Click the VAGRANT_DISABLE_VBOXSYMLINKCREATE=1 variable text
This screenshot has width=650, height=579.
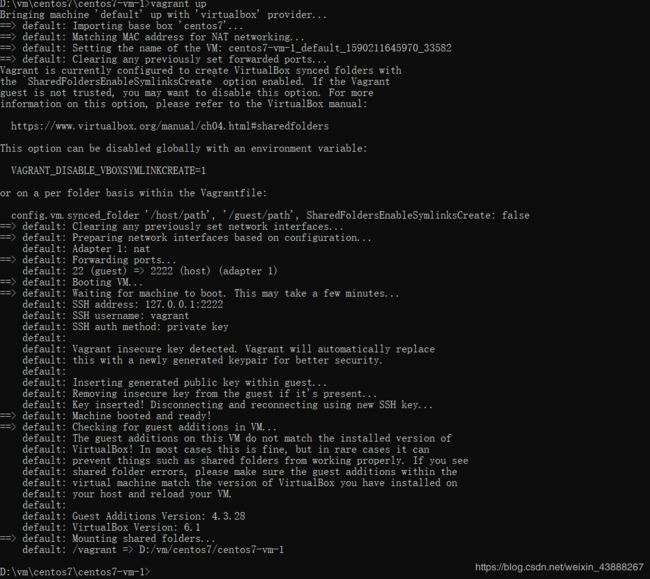coord(108,171)
